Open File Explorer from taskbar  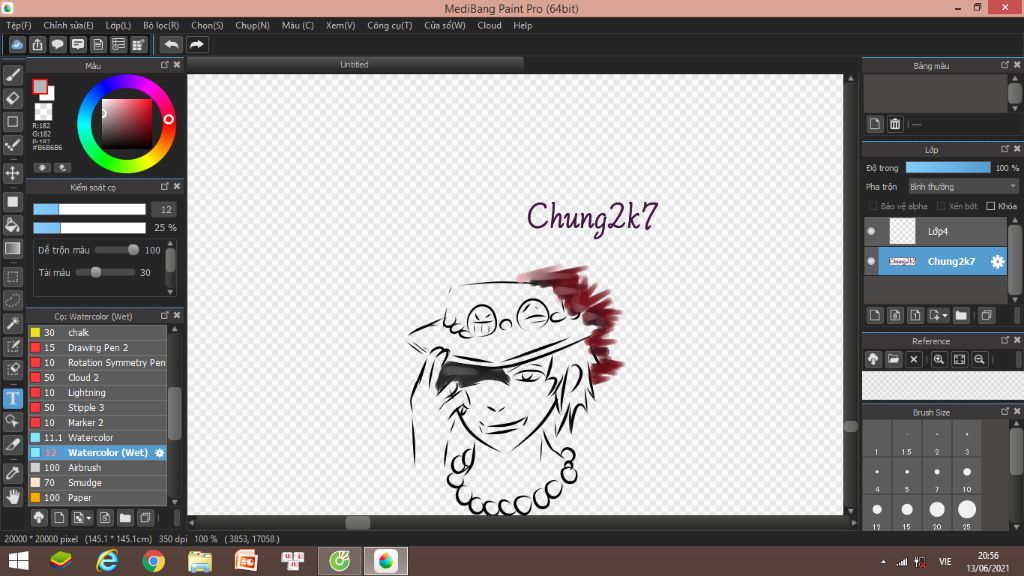[x=200, y=561]
